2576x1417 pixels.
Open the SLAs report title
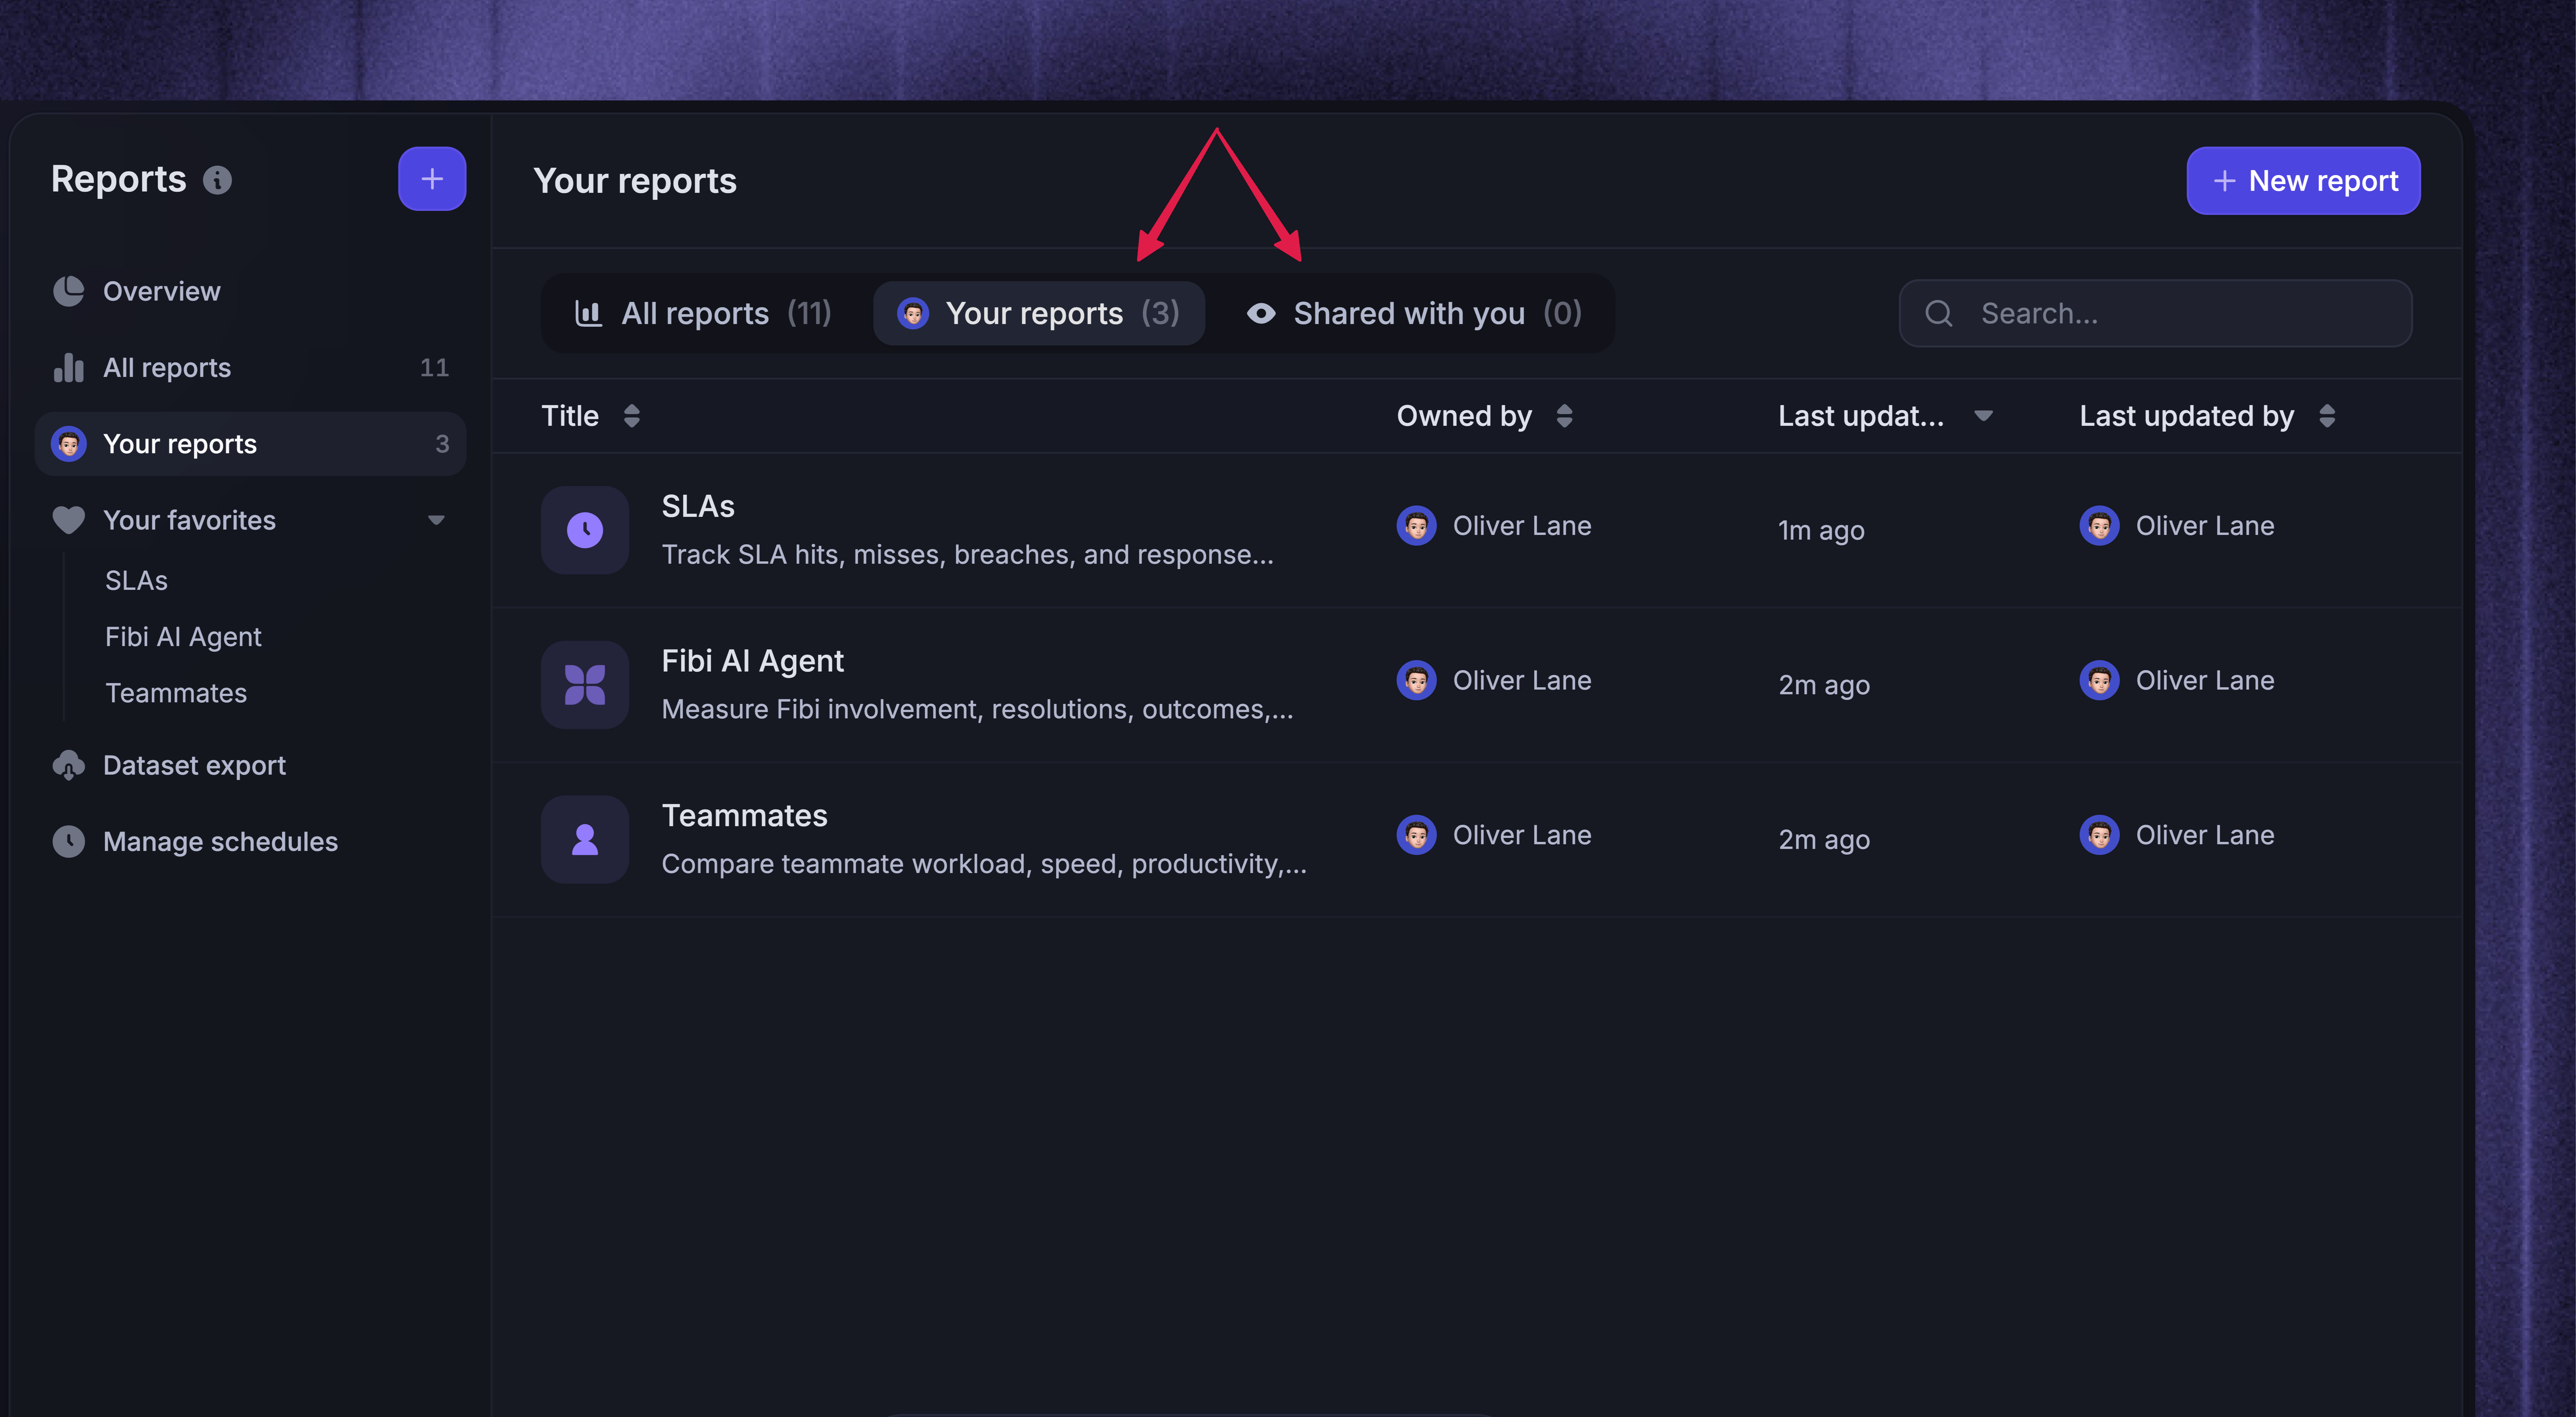click(x=698, y=507)
